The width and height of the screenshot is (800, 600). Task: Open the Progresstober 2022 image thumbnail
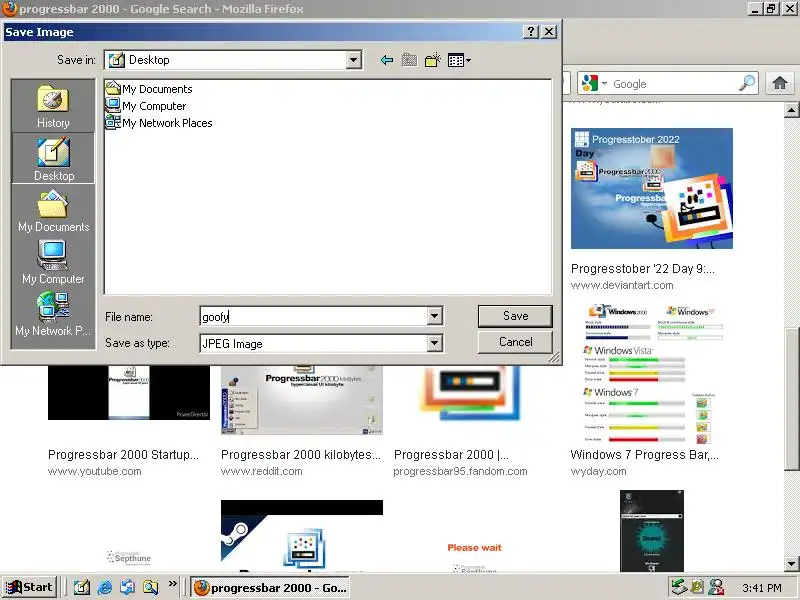pyautogui.click(x=652, y=188)
